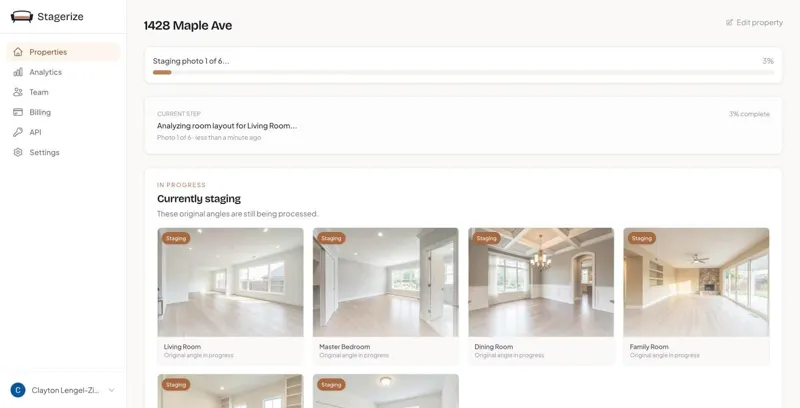Click the Properties house icon
The image size is (800, 408).
click(18, 52)
